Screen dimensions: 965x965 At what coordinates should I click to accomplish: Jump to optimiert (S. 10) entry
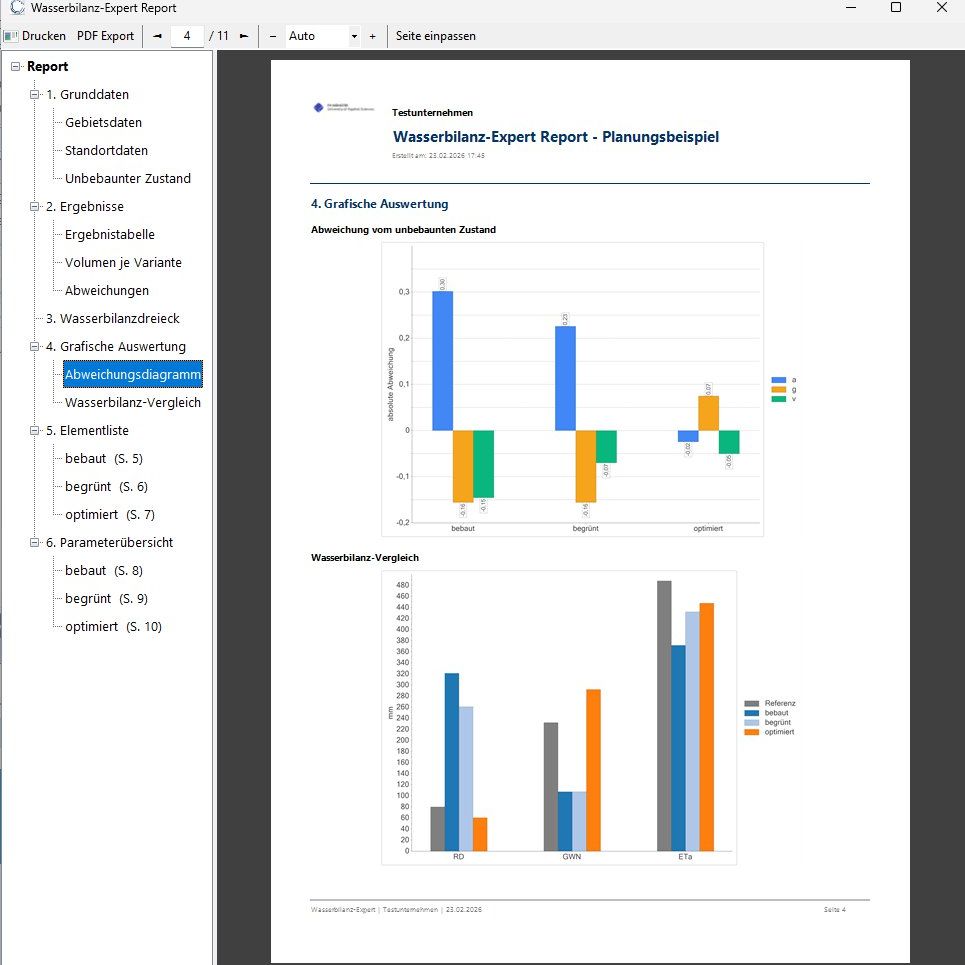pos(113,627)
